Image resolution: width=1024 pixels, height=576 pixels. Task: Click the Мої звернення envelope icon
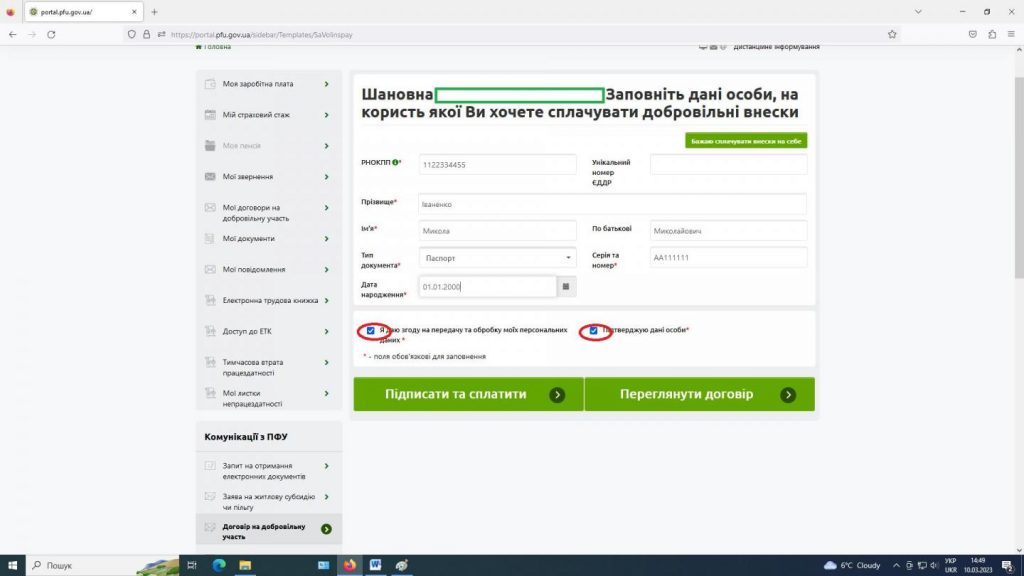(x=210, y=177)
